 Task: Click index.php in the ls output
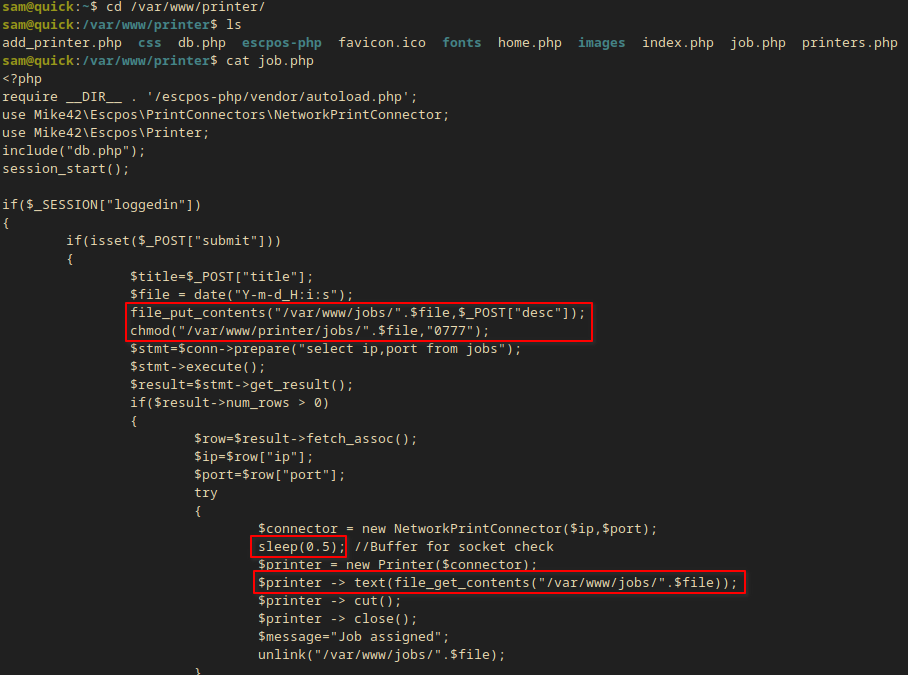coord(677,43)
